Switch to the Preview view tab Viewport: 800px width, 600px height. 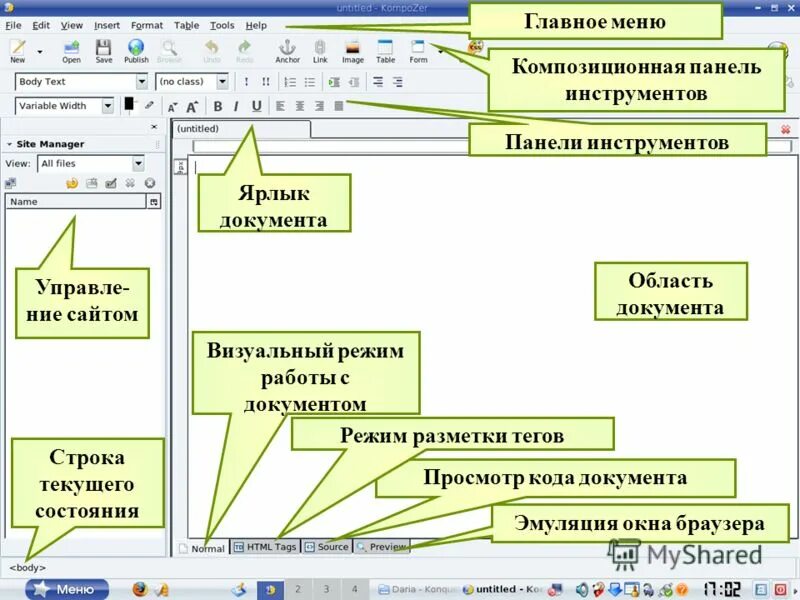[382, 547]
